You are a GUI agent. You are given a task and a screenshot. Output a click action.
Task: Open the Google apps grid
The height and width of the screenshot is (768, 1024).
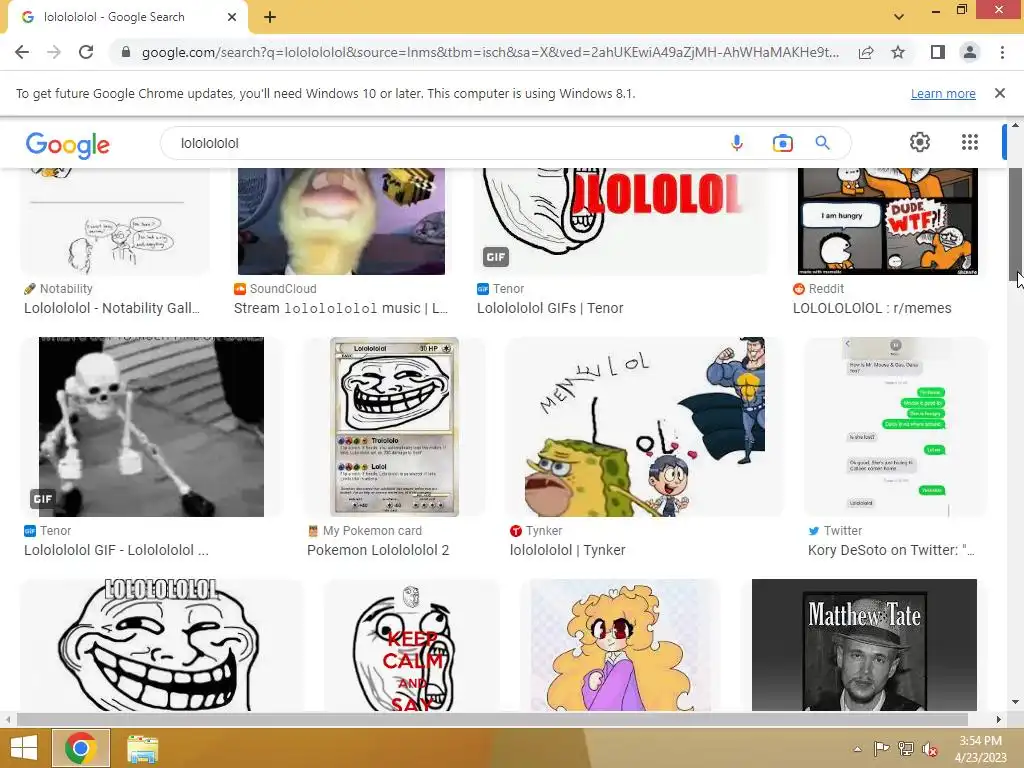click(970, 142)
